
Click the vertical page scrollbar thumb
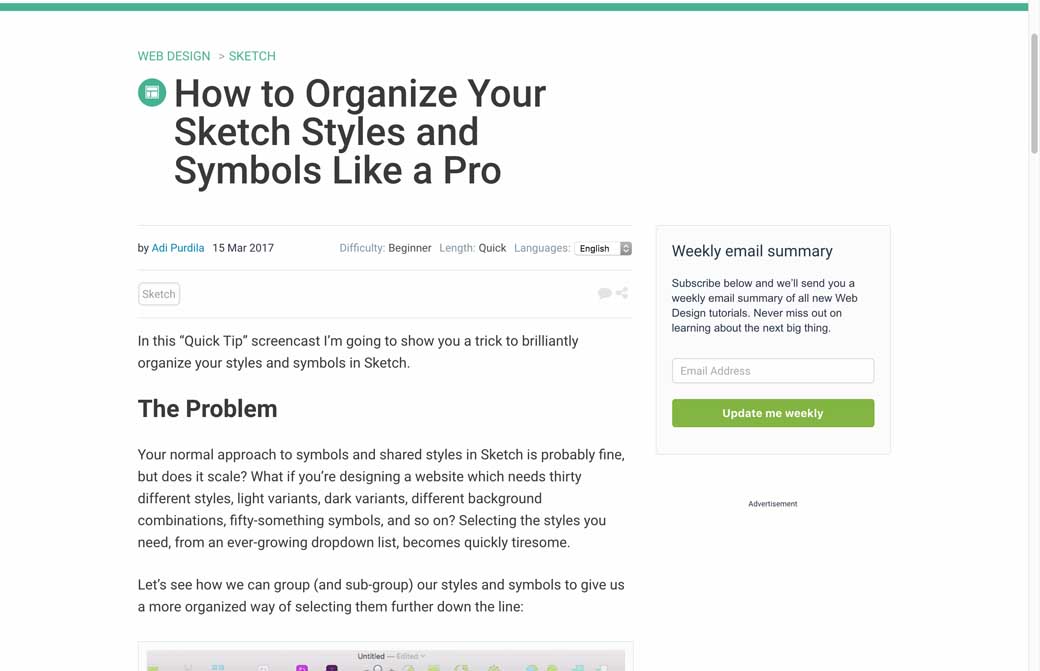pyautogui.click(x=1034, y=92)
